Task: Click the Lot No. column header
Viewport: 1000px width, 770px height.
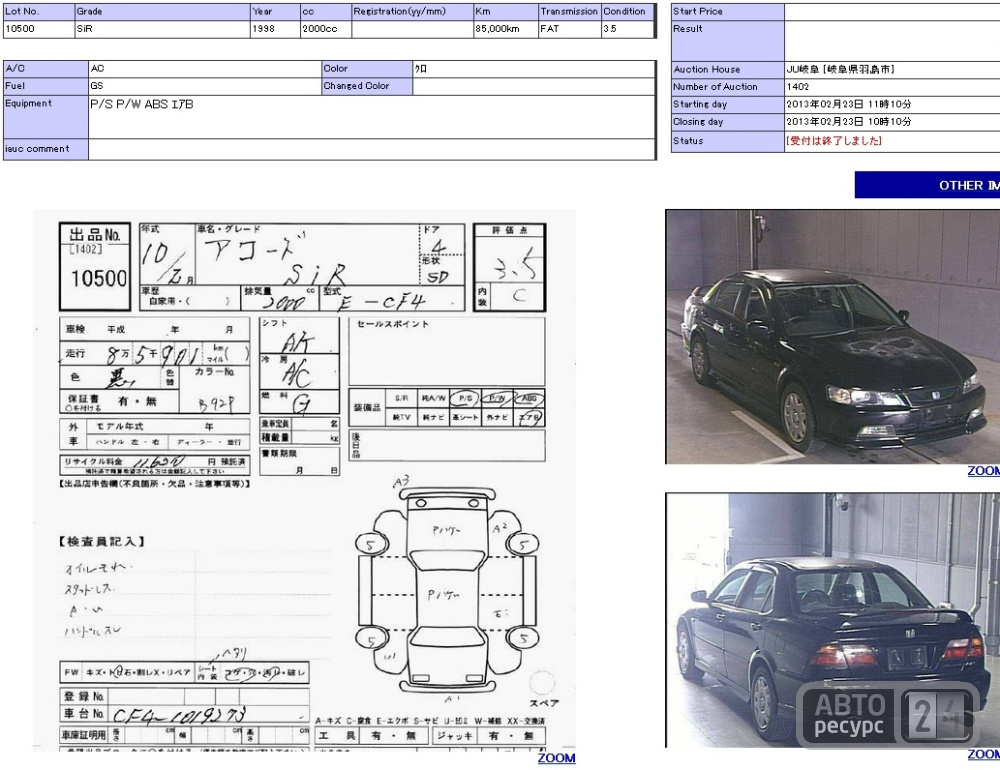Action: (38, 11)
